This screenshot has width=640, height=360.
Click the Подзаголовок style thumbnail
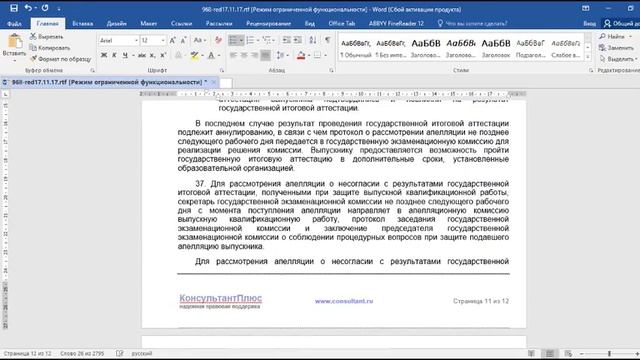531,47
